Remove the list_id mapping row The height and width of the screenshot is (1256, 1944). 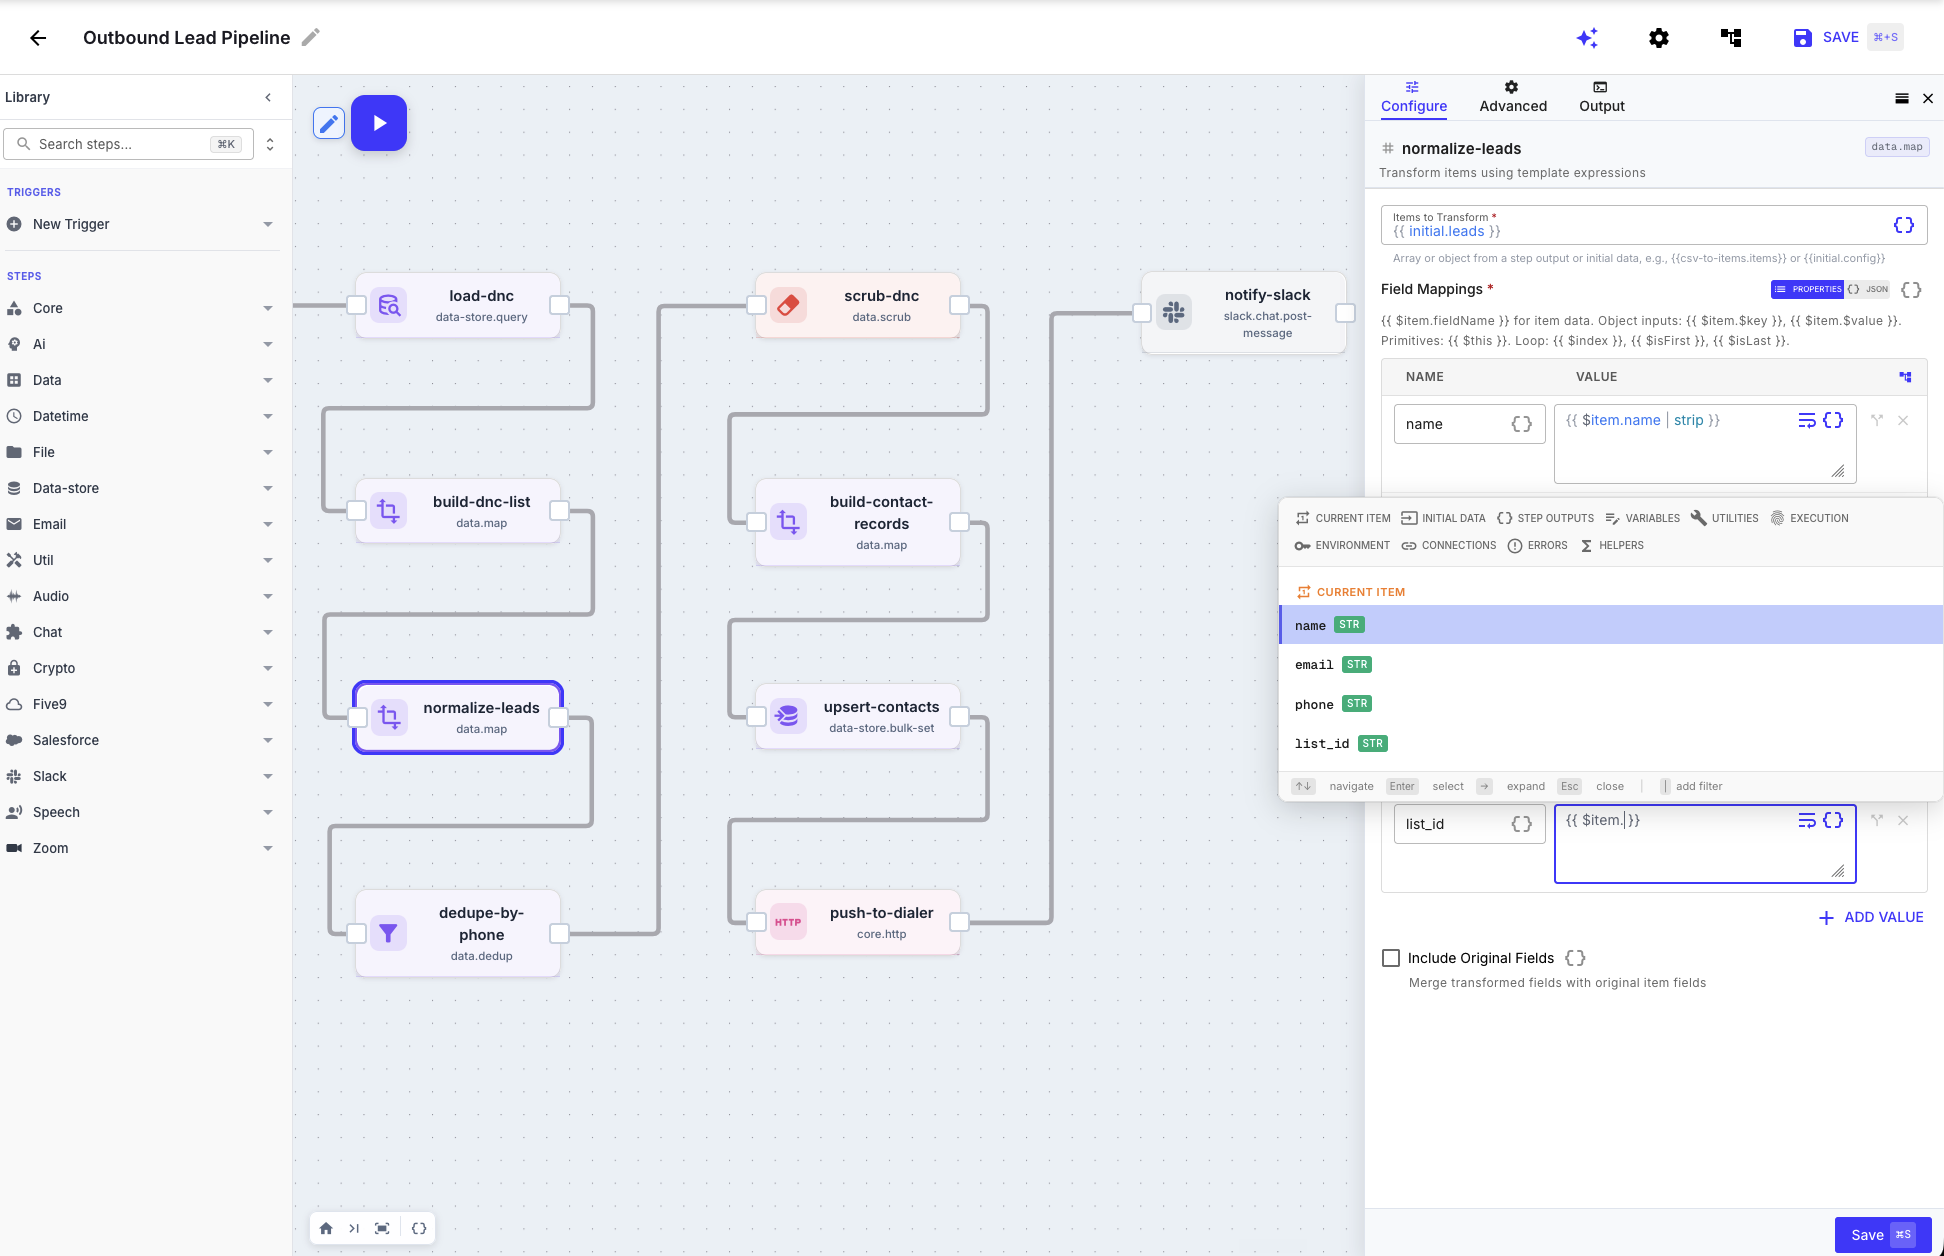1903,820
